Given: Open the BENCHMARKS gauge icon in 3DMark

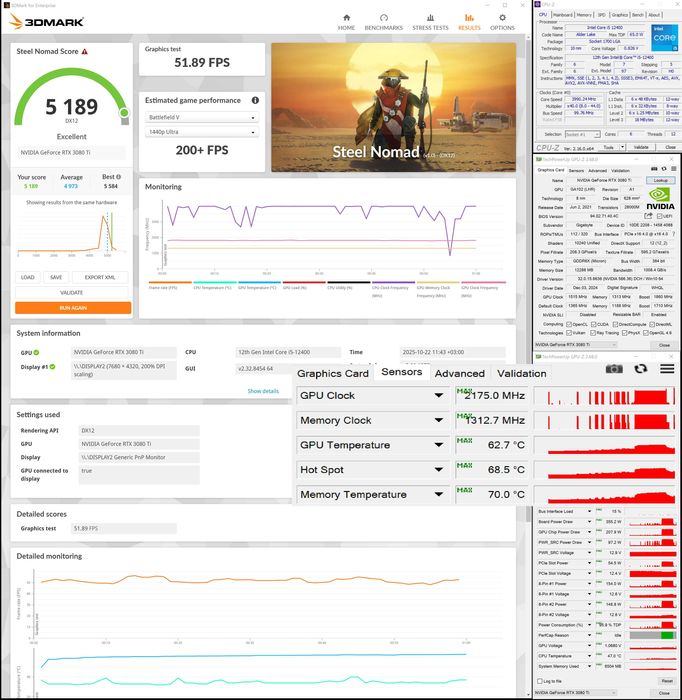Looking at the screenshot, I should 383,18.
